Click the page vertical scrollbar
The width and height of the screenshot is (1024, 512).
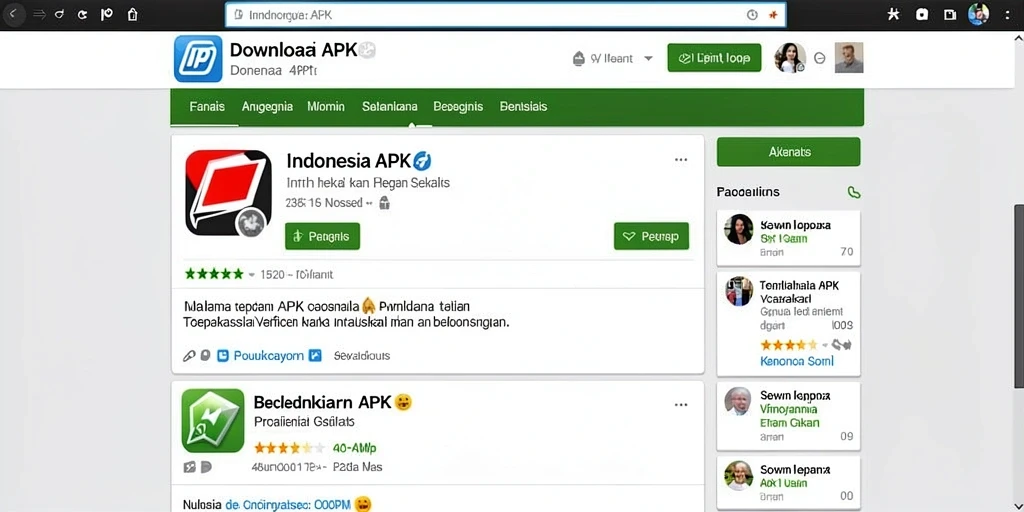[x=1018, y=295]
